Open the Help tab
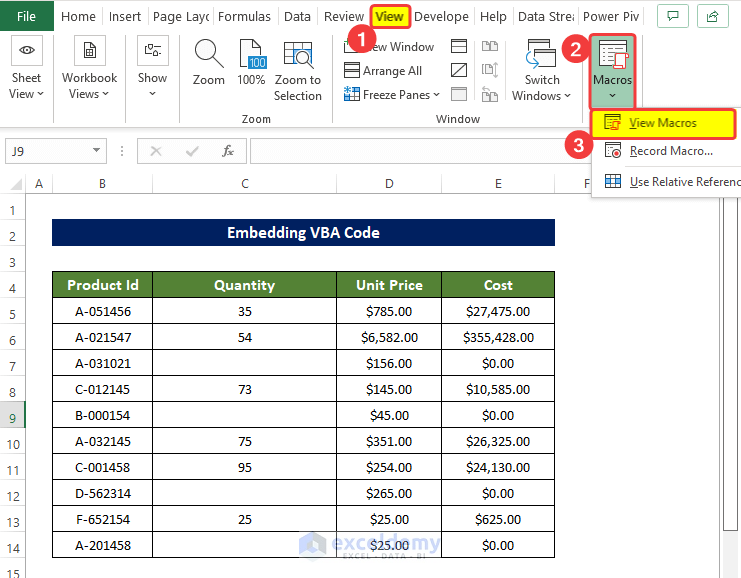Viewport: 741px width, 578px height. point(493,17)
